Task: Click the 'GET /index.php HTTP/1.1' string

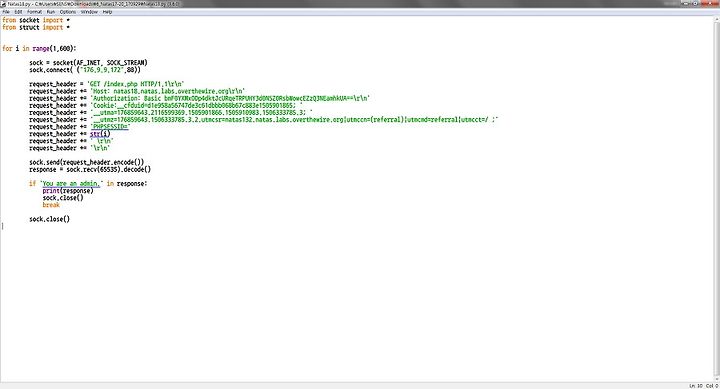Action: point(135,84)
